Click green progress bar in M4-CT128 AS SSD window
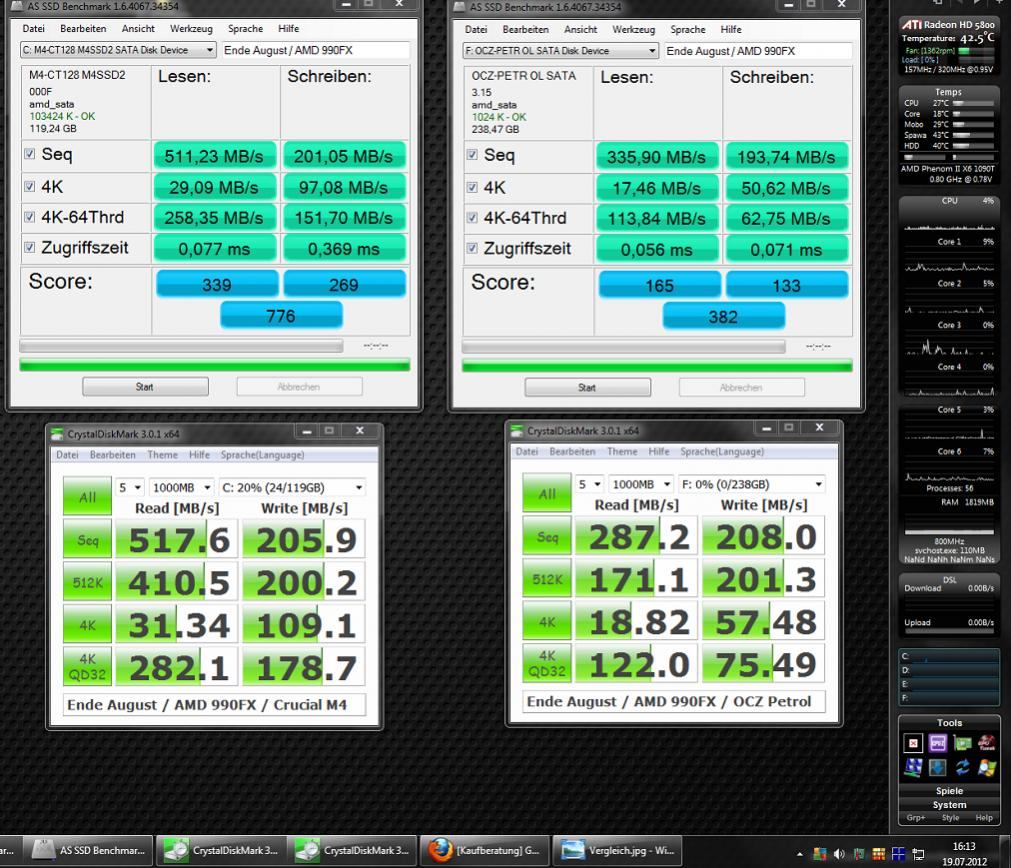Image resolution: width=1011 pixels, height=868 pixels. [x=215, y=365]
